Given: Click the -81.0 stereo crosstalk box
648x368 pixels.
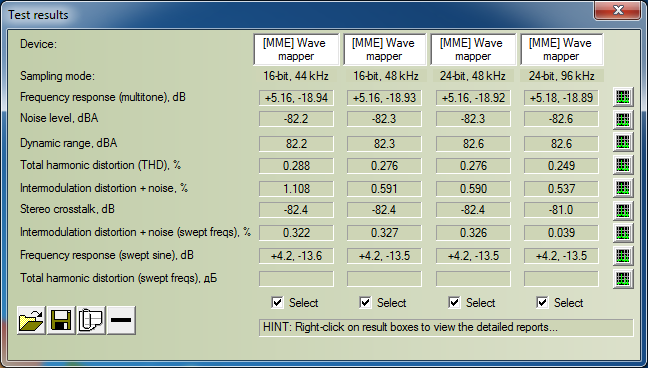Looking at the screenshot, I should coord(561,210).
